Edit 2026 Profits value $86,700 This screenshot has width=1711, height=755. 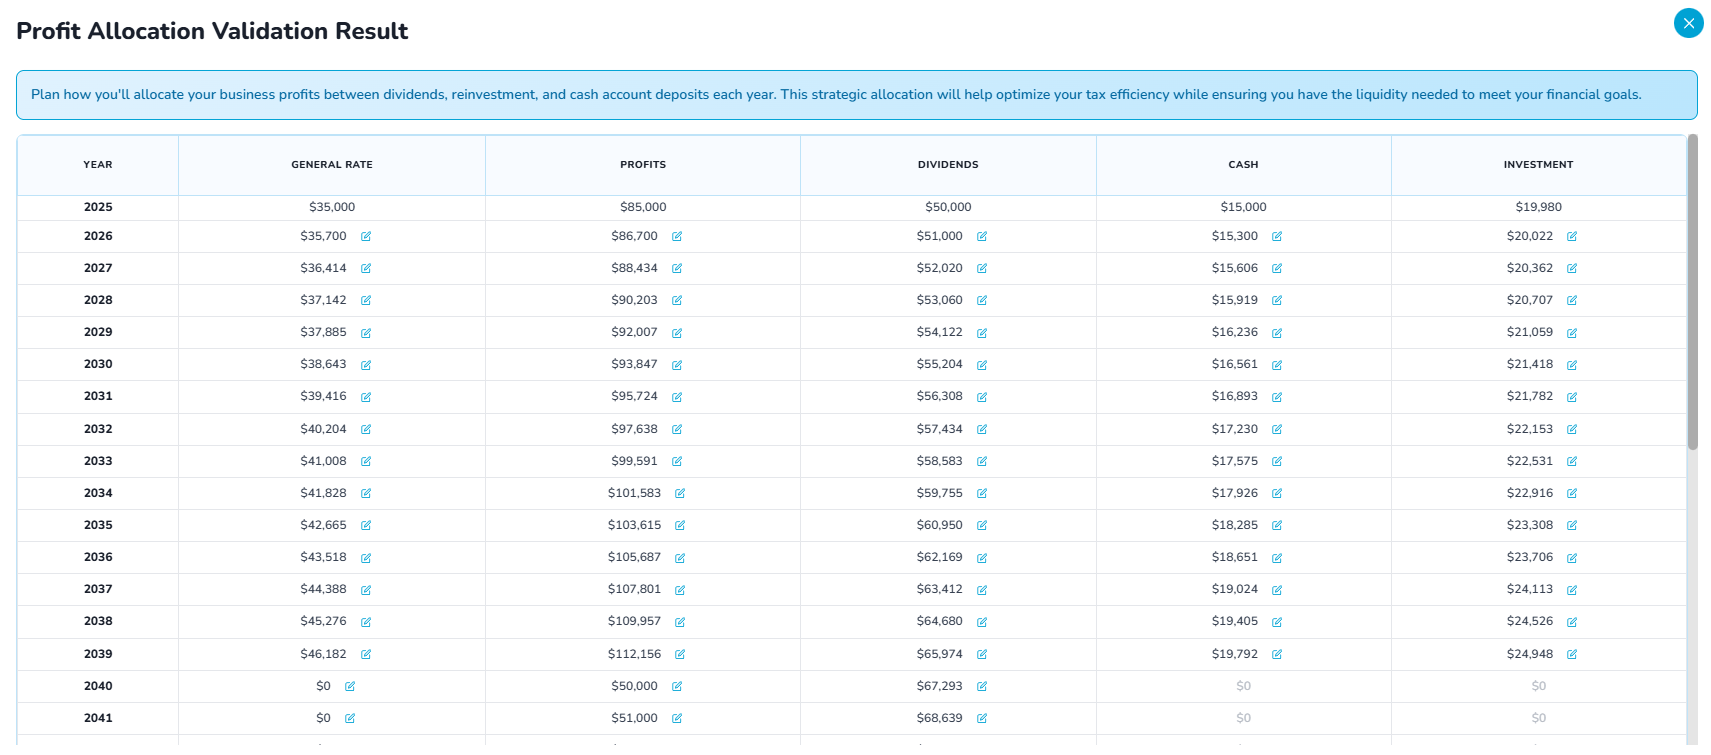pos(677,237)
